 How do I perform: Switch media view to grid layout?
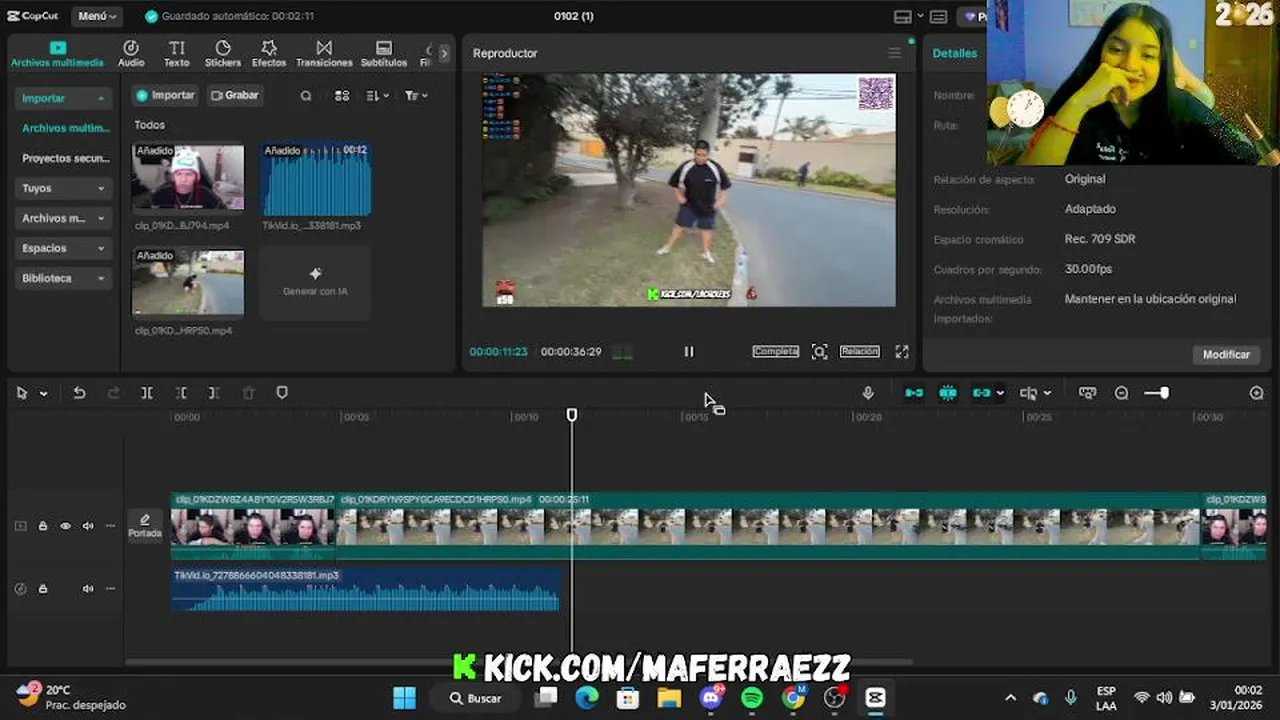coord(342,96)
